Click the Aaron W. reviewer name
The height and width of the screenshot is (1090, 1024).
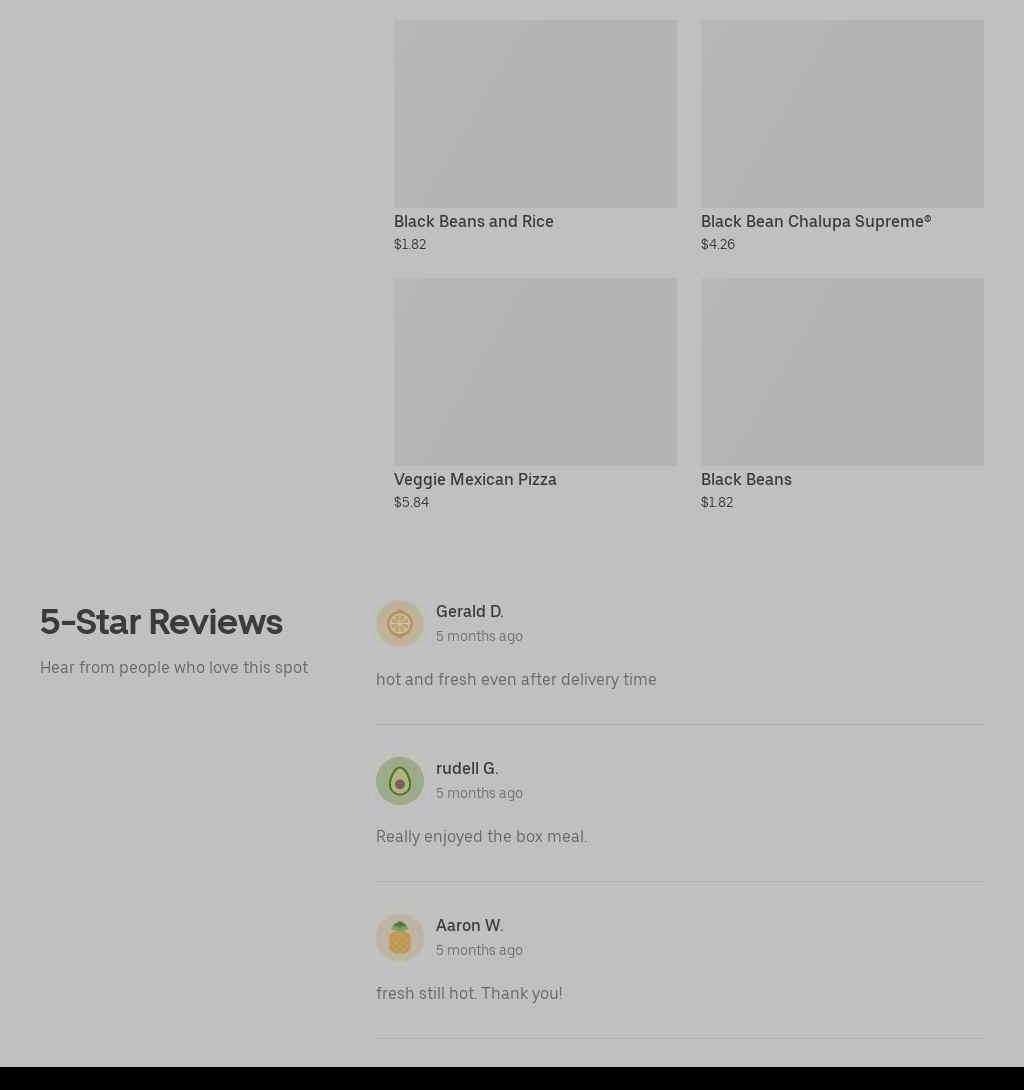[469, 925]
